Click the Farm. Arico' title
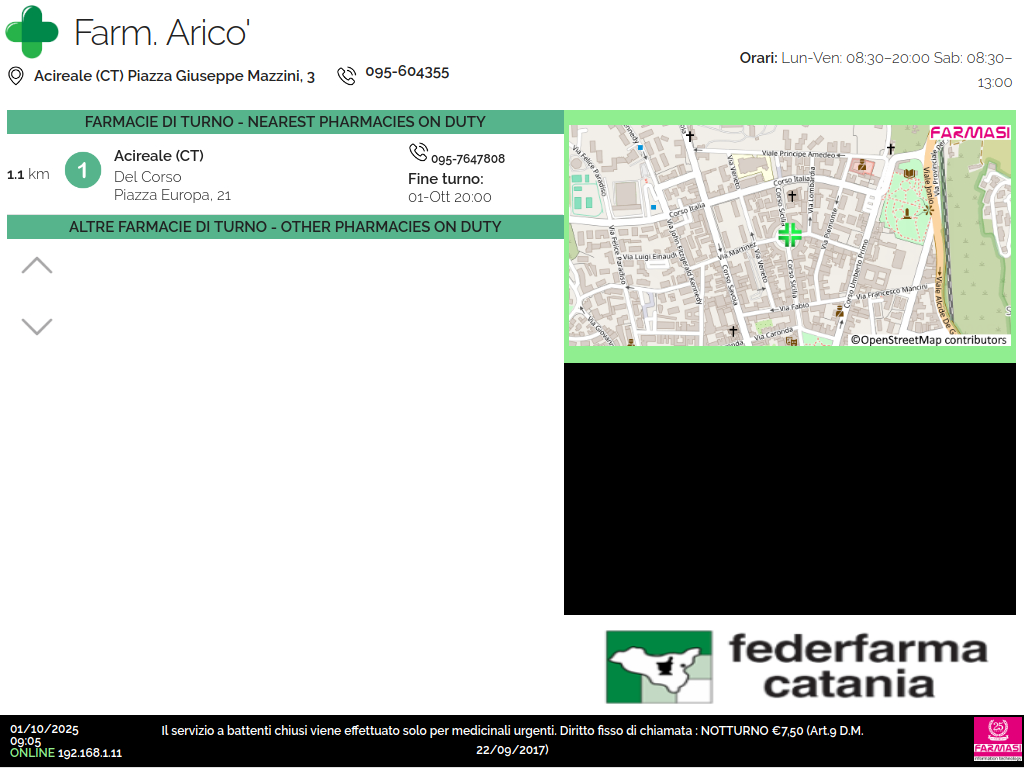The height and width of the screenshot is (768, 1024). 161,33
